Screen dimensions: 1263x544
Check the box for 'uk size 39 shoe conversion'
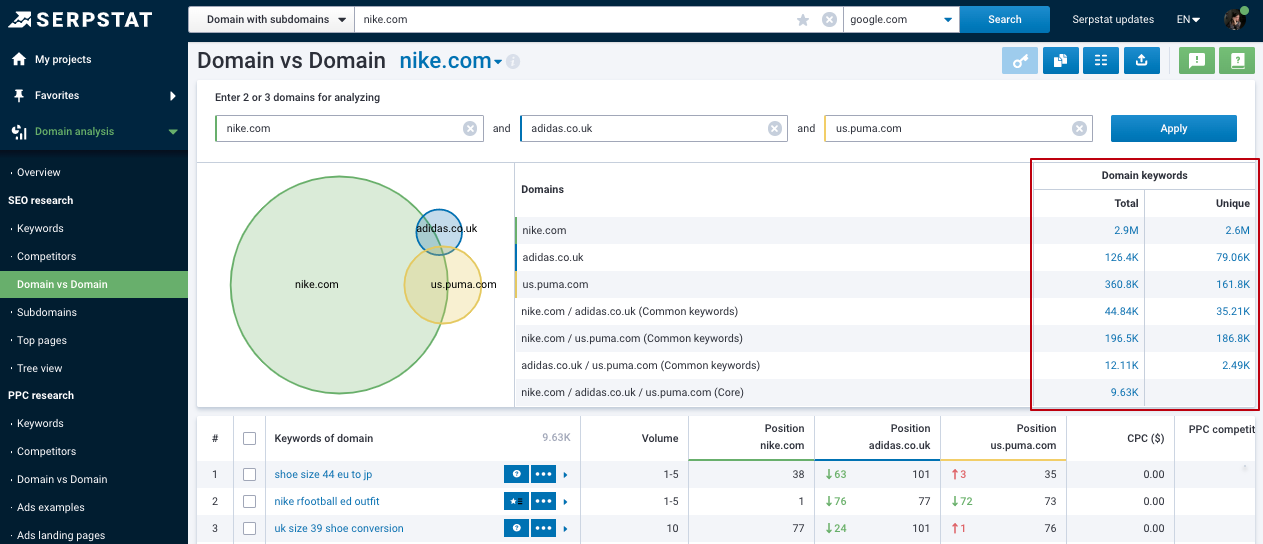point(249,528)
